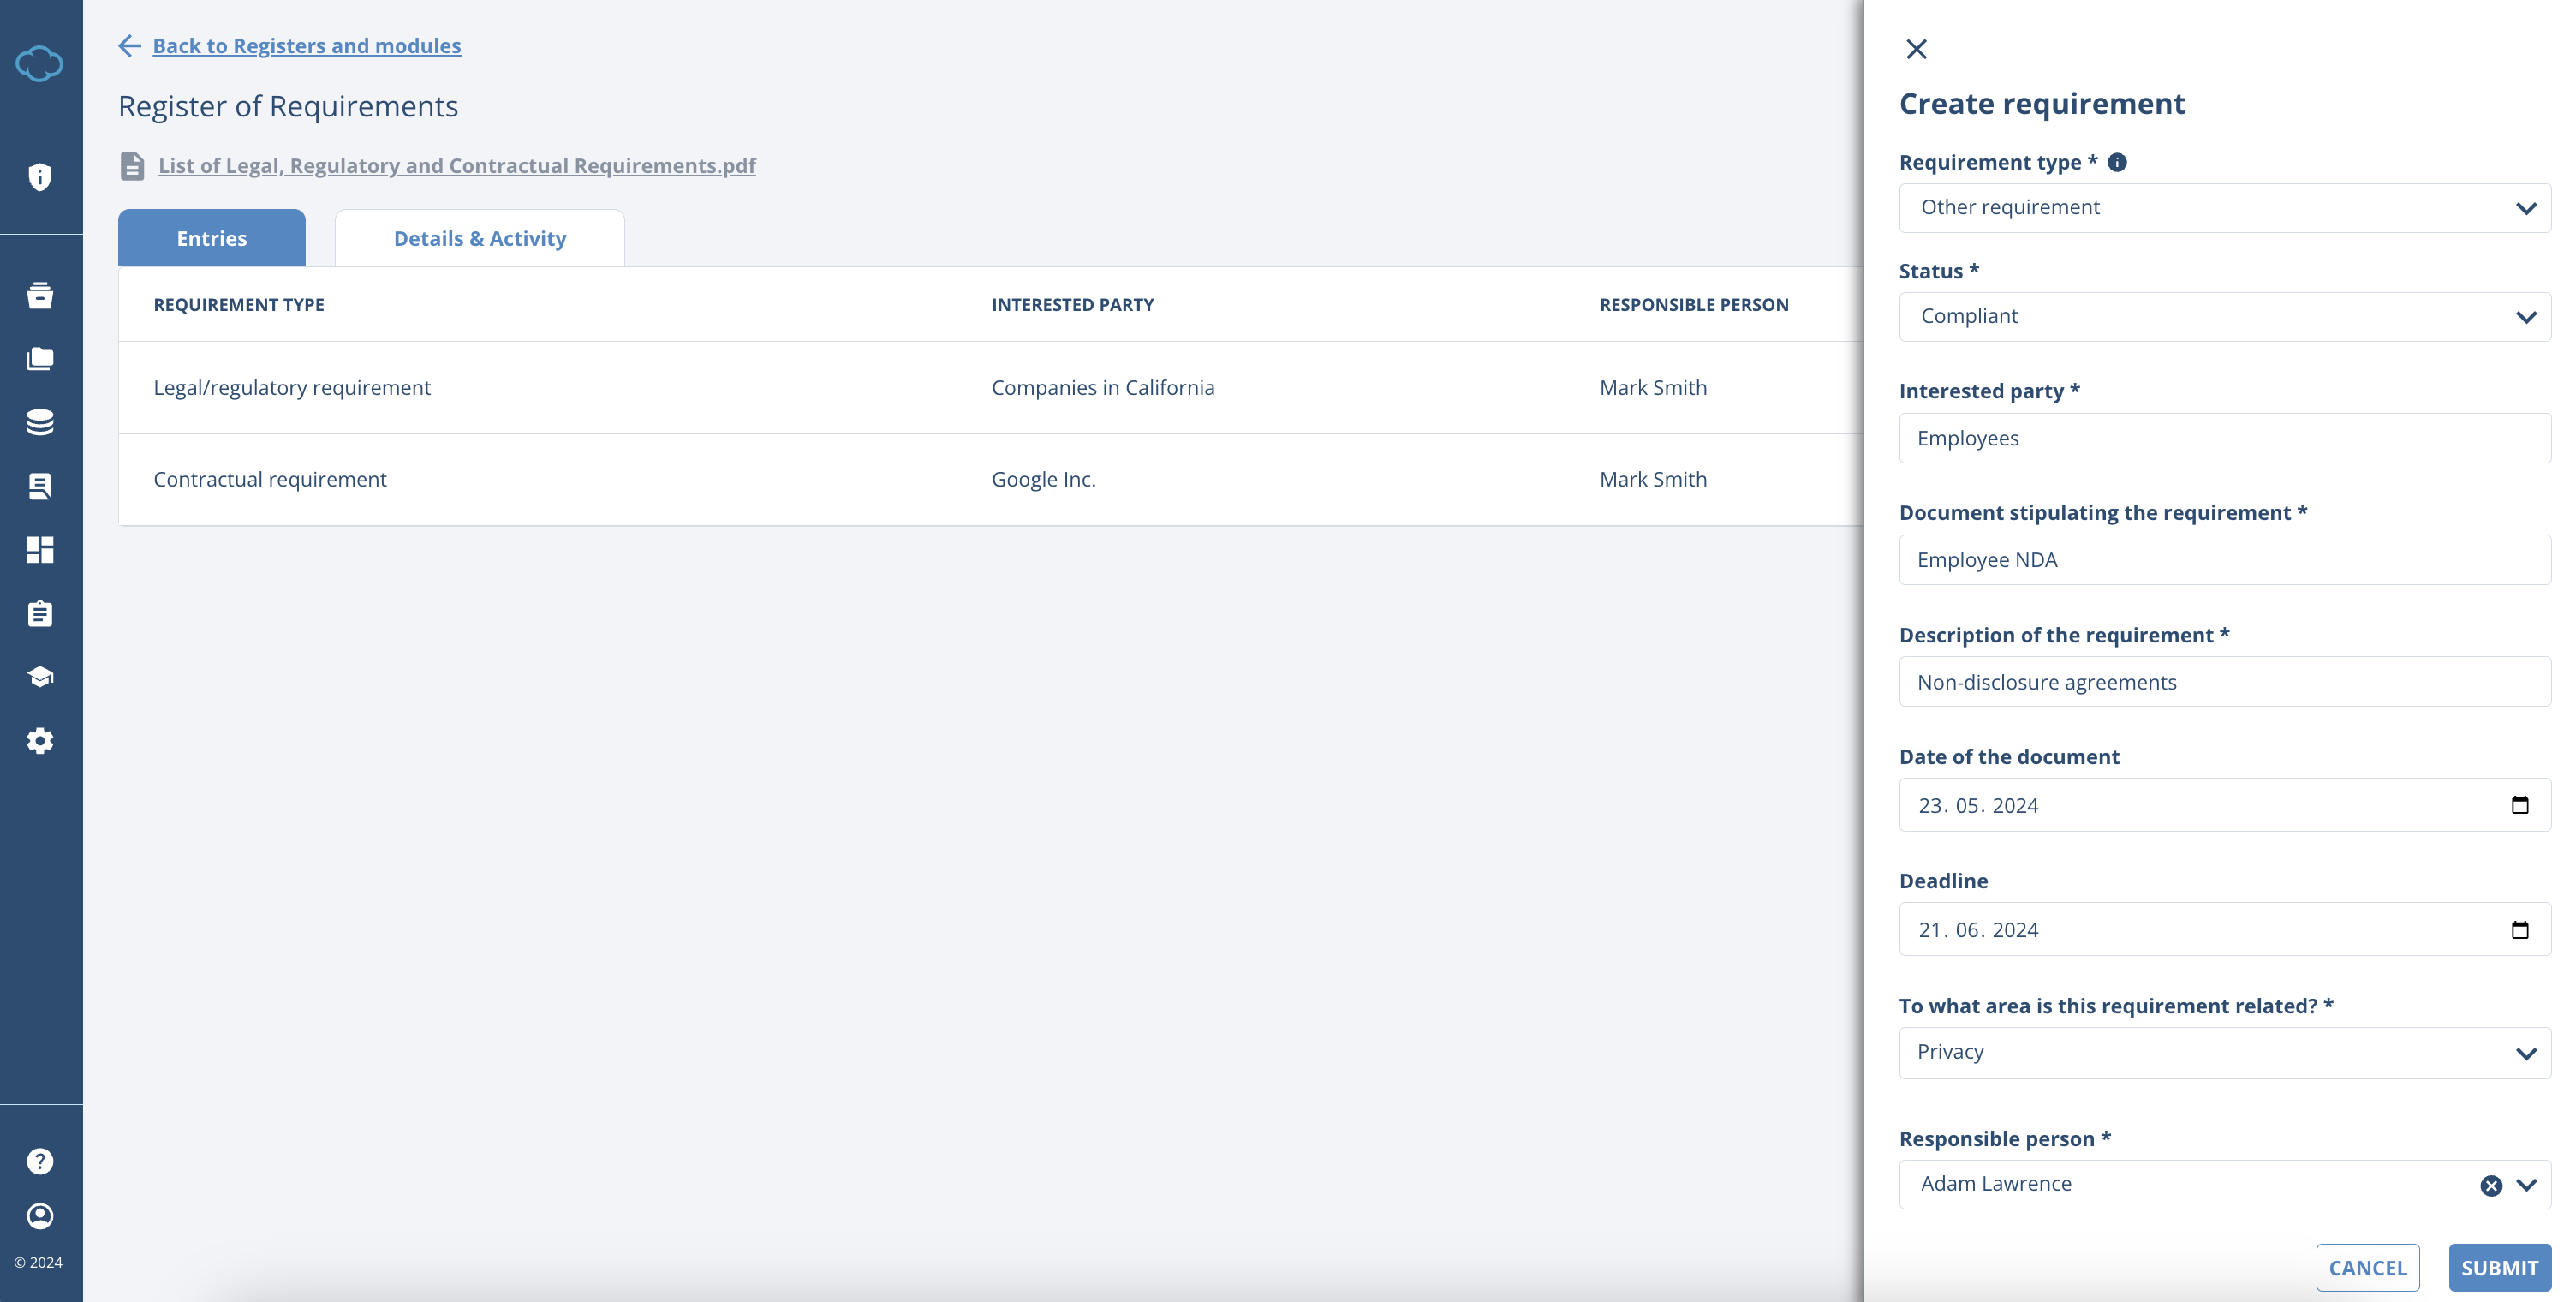The height and width of the screenshot is (1302, 2576).
Task: Open the Requirements PDF document link
Action: [456, 165]
